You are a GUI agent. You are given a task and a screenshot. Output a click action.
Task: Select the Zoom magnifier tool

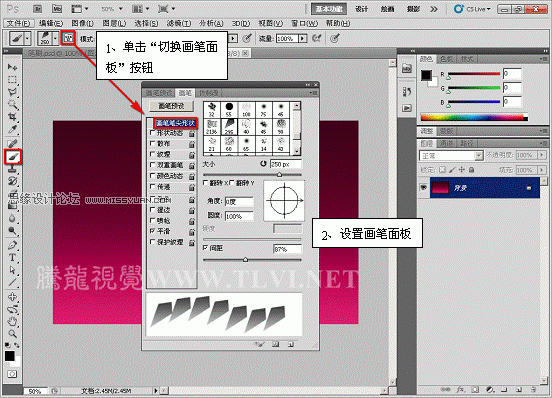(12, 334)
